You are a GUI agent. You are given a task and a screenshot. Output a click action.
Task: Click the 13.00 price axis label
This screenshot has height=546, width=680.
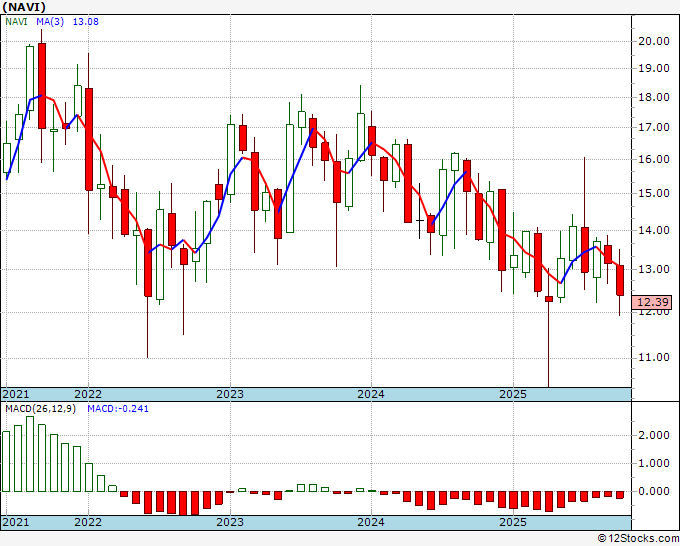pyautogui.click(x=654, y=269)
